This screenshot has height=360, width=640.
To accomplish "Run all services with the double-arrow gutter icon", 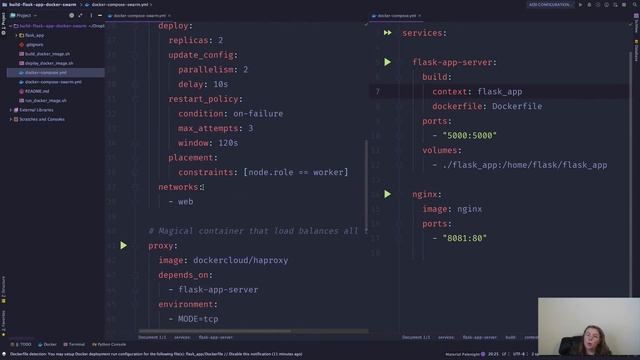I will 387,33.
